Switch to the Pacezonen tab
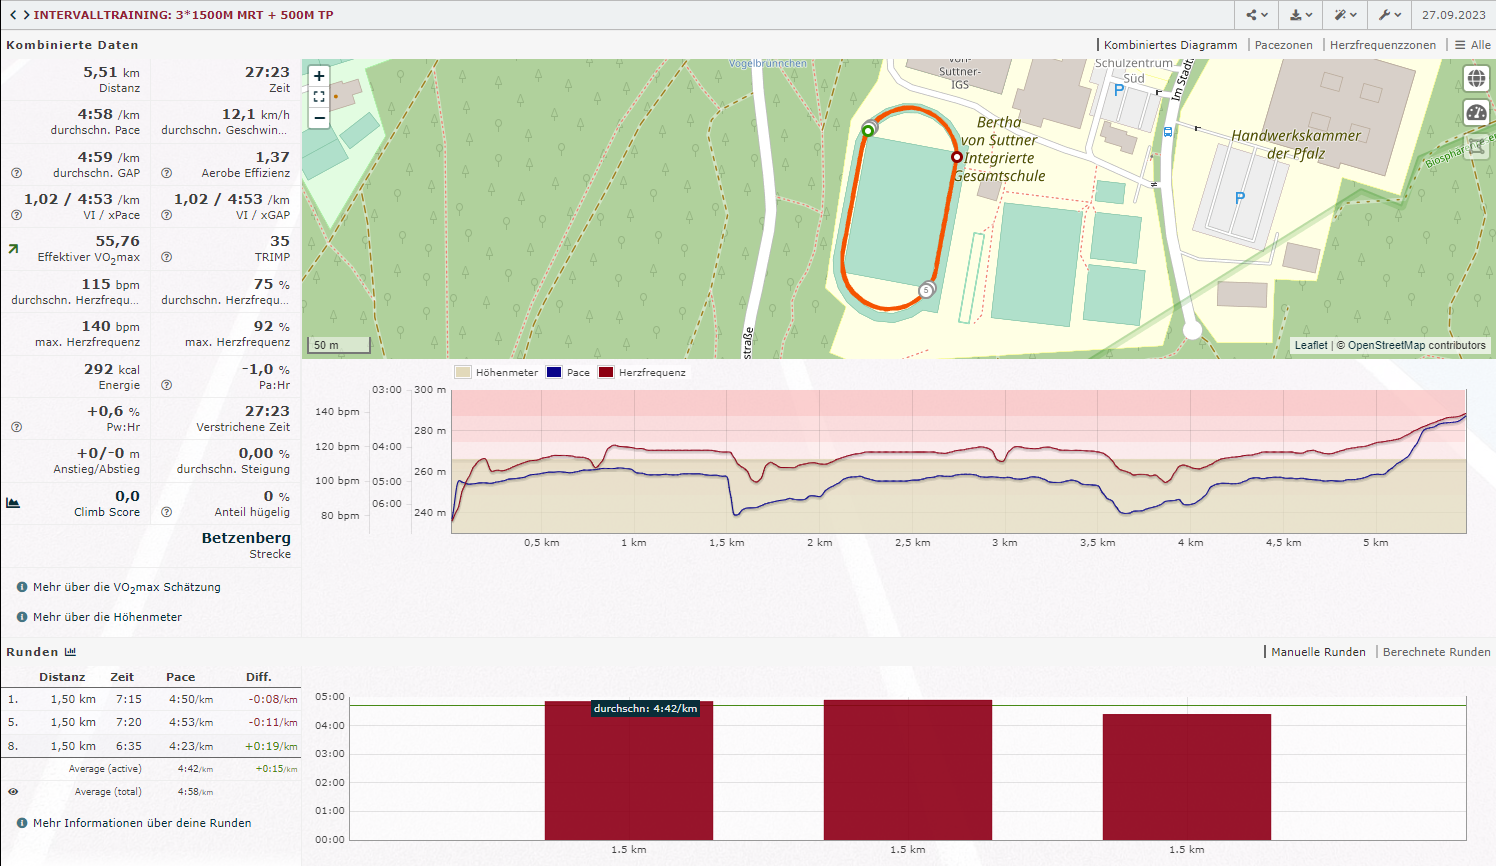The height and width of the screenshot is (866, 1496). (x=1283, y=45)
